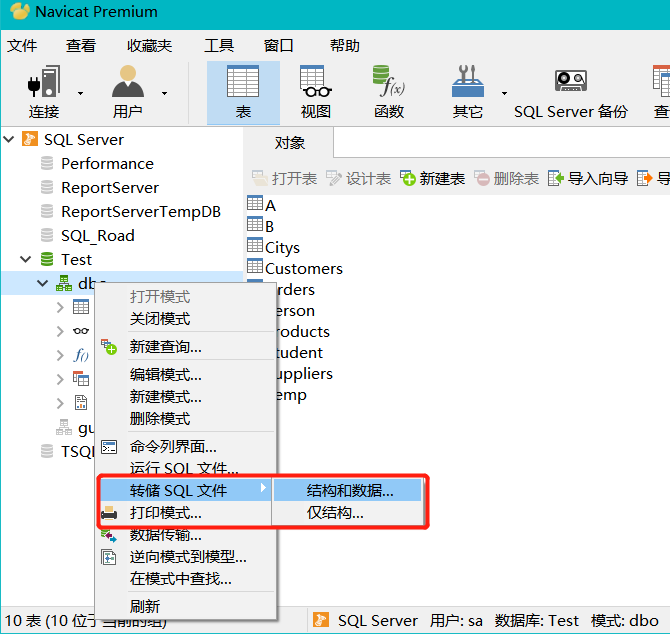Choose 编辑模式... from context menu
Viewport: 670px width, 634px height.
(166, 375)
